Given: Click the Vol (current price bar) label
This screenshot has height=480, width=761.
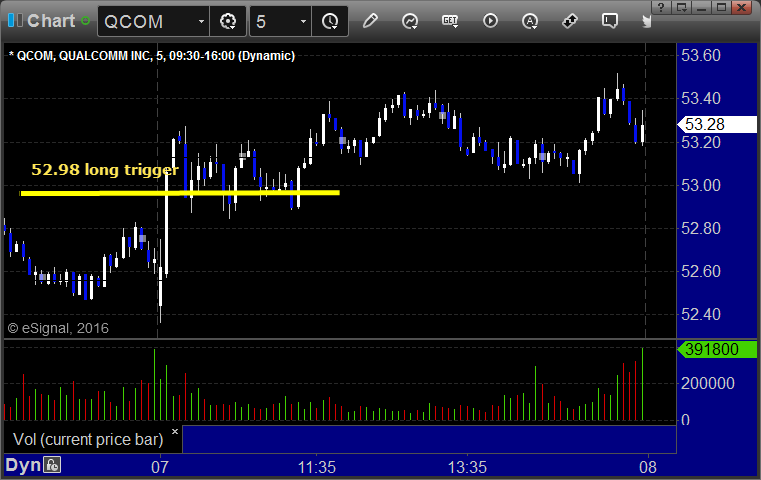Looking at the screenshot, I should tap(88, 440).
